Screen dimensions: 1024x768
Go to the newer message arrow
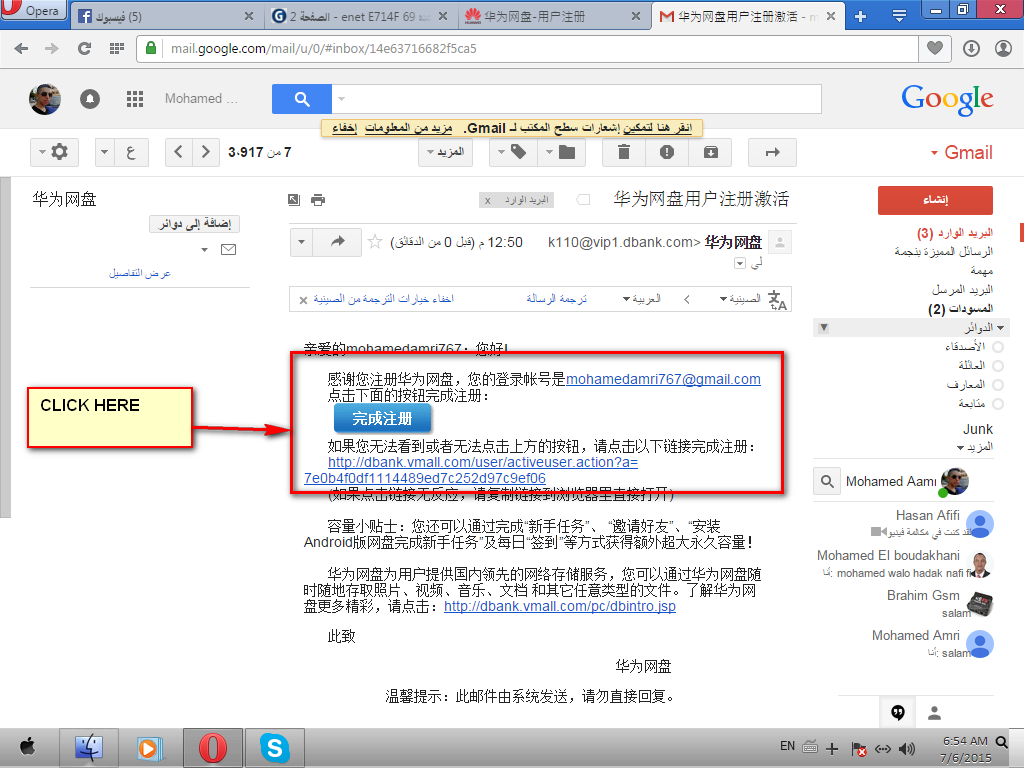(178, 152)
